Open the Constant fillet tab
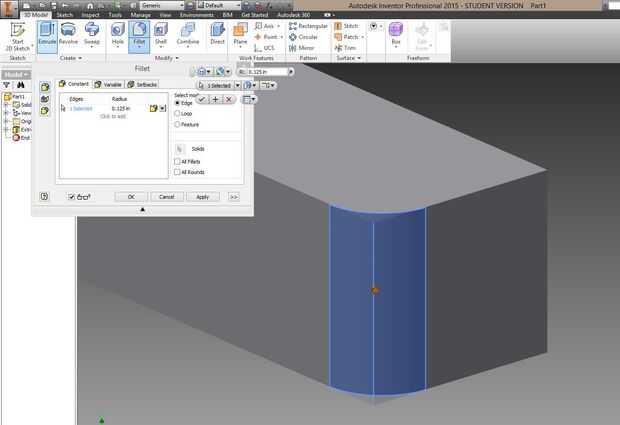Image resolution: width=620 pixels, height=425 pixels. coord(74,84)
